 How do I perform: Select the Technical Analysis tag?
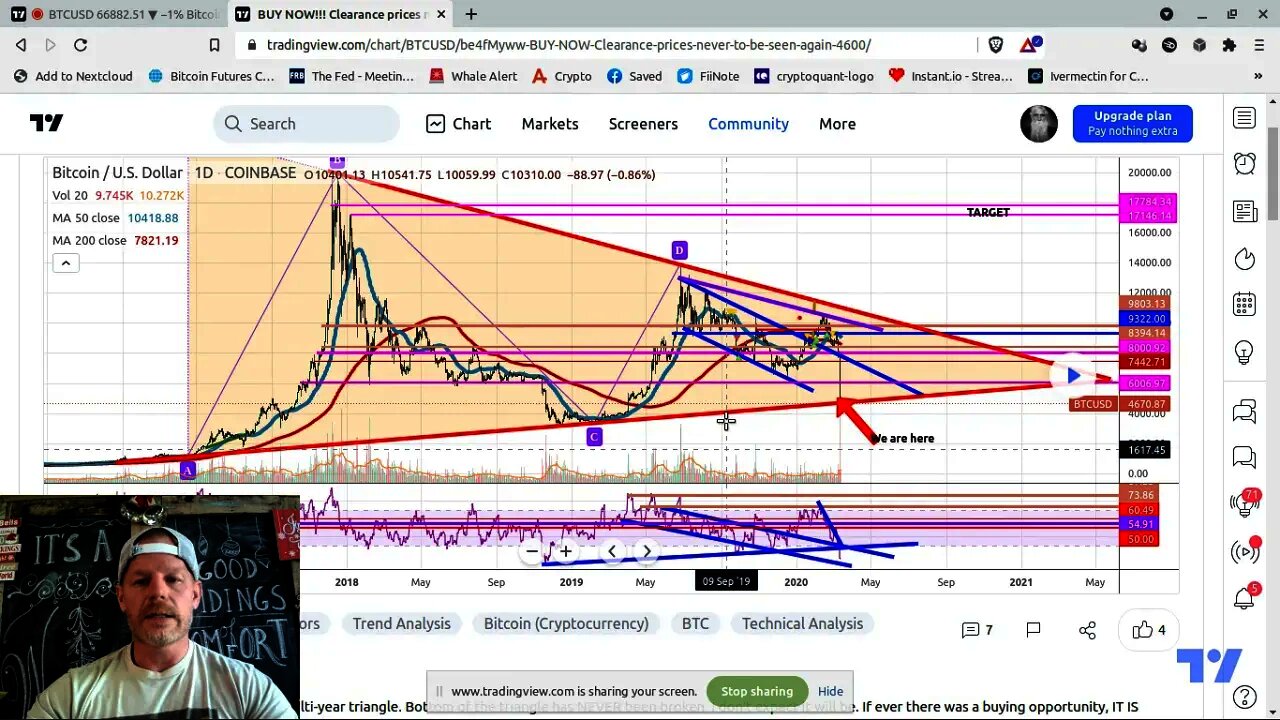[802, 623]
